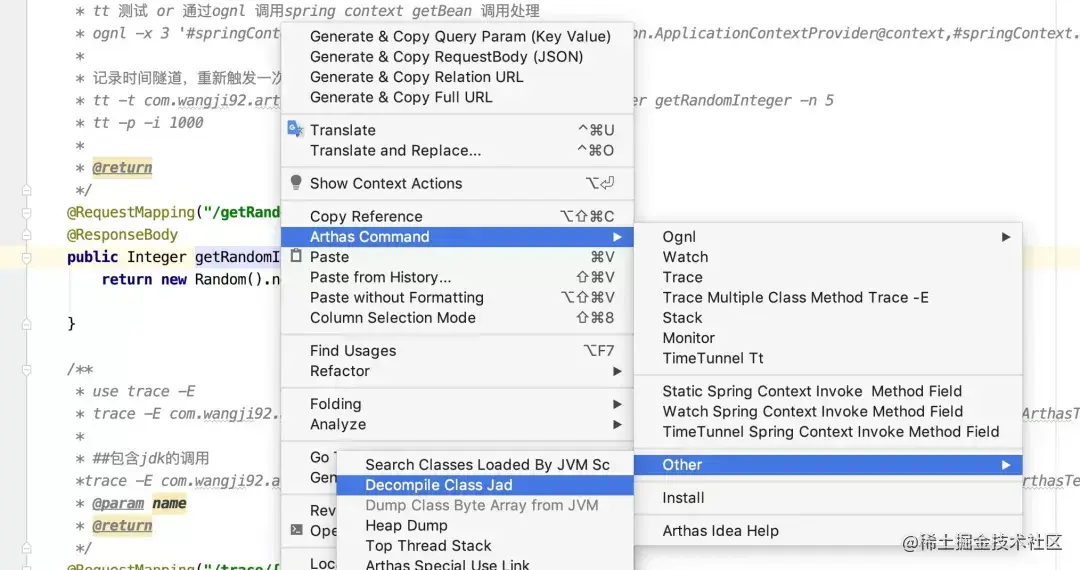The image size is (1080, 570).
Task: Collapse fold marker beside public Integer line
Action: coord(26,258)
